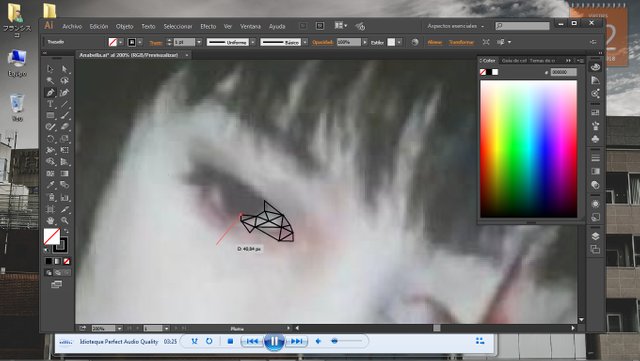Select the Magic Wand tool
The width and height of the screenshot is (640, 361).
pos(50,80)
